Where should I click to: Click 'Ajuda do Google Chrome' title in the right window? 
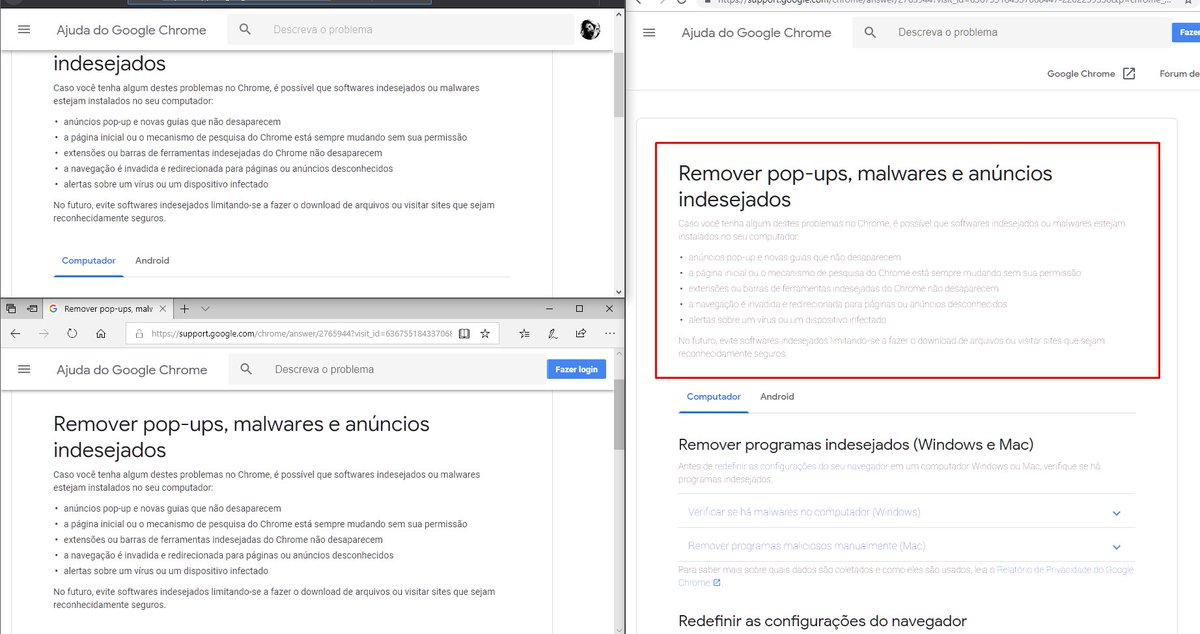[x=756, y=32]
